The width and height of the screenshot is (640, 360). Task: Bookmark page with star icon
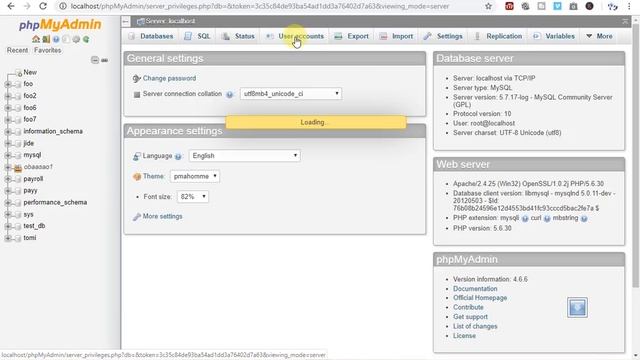pyautogui.click(x=489, y=7)
